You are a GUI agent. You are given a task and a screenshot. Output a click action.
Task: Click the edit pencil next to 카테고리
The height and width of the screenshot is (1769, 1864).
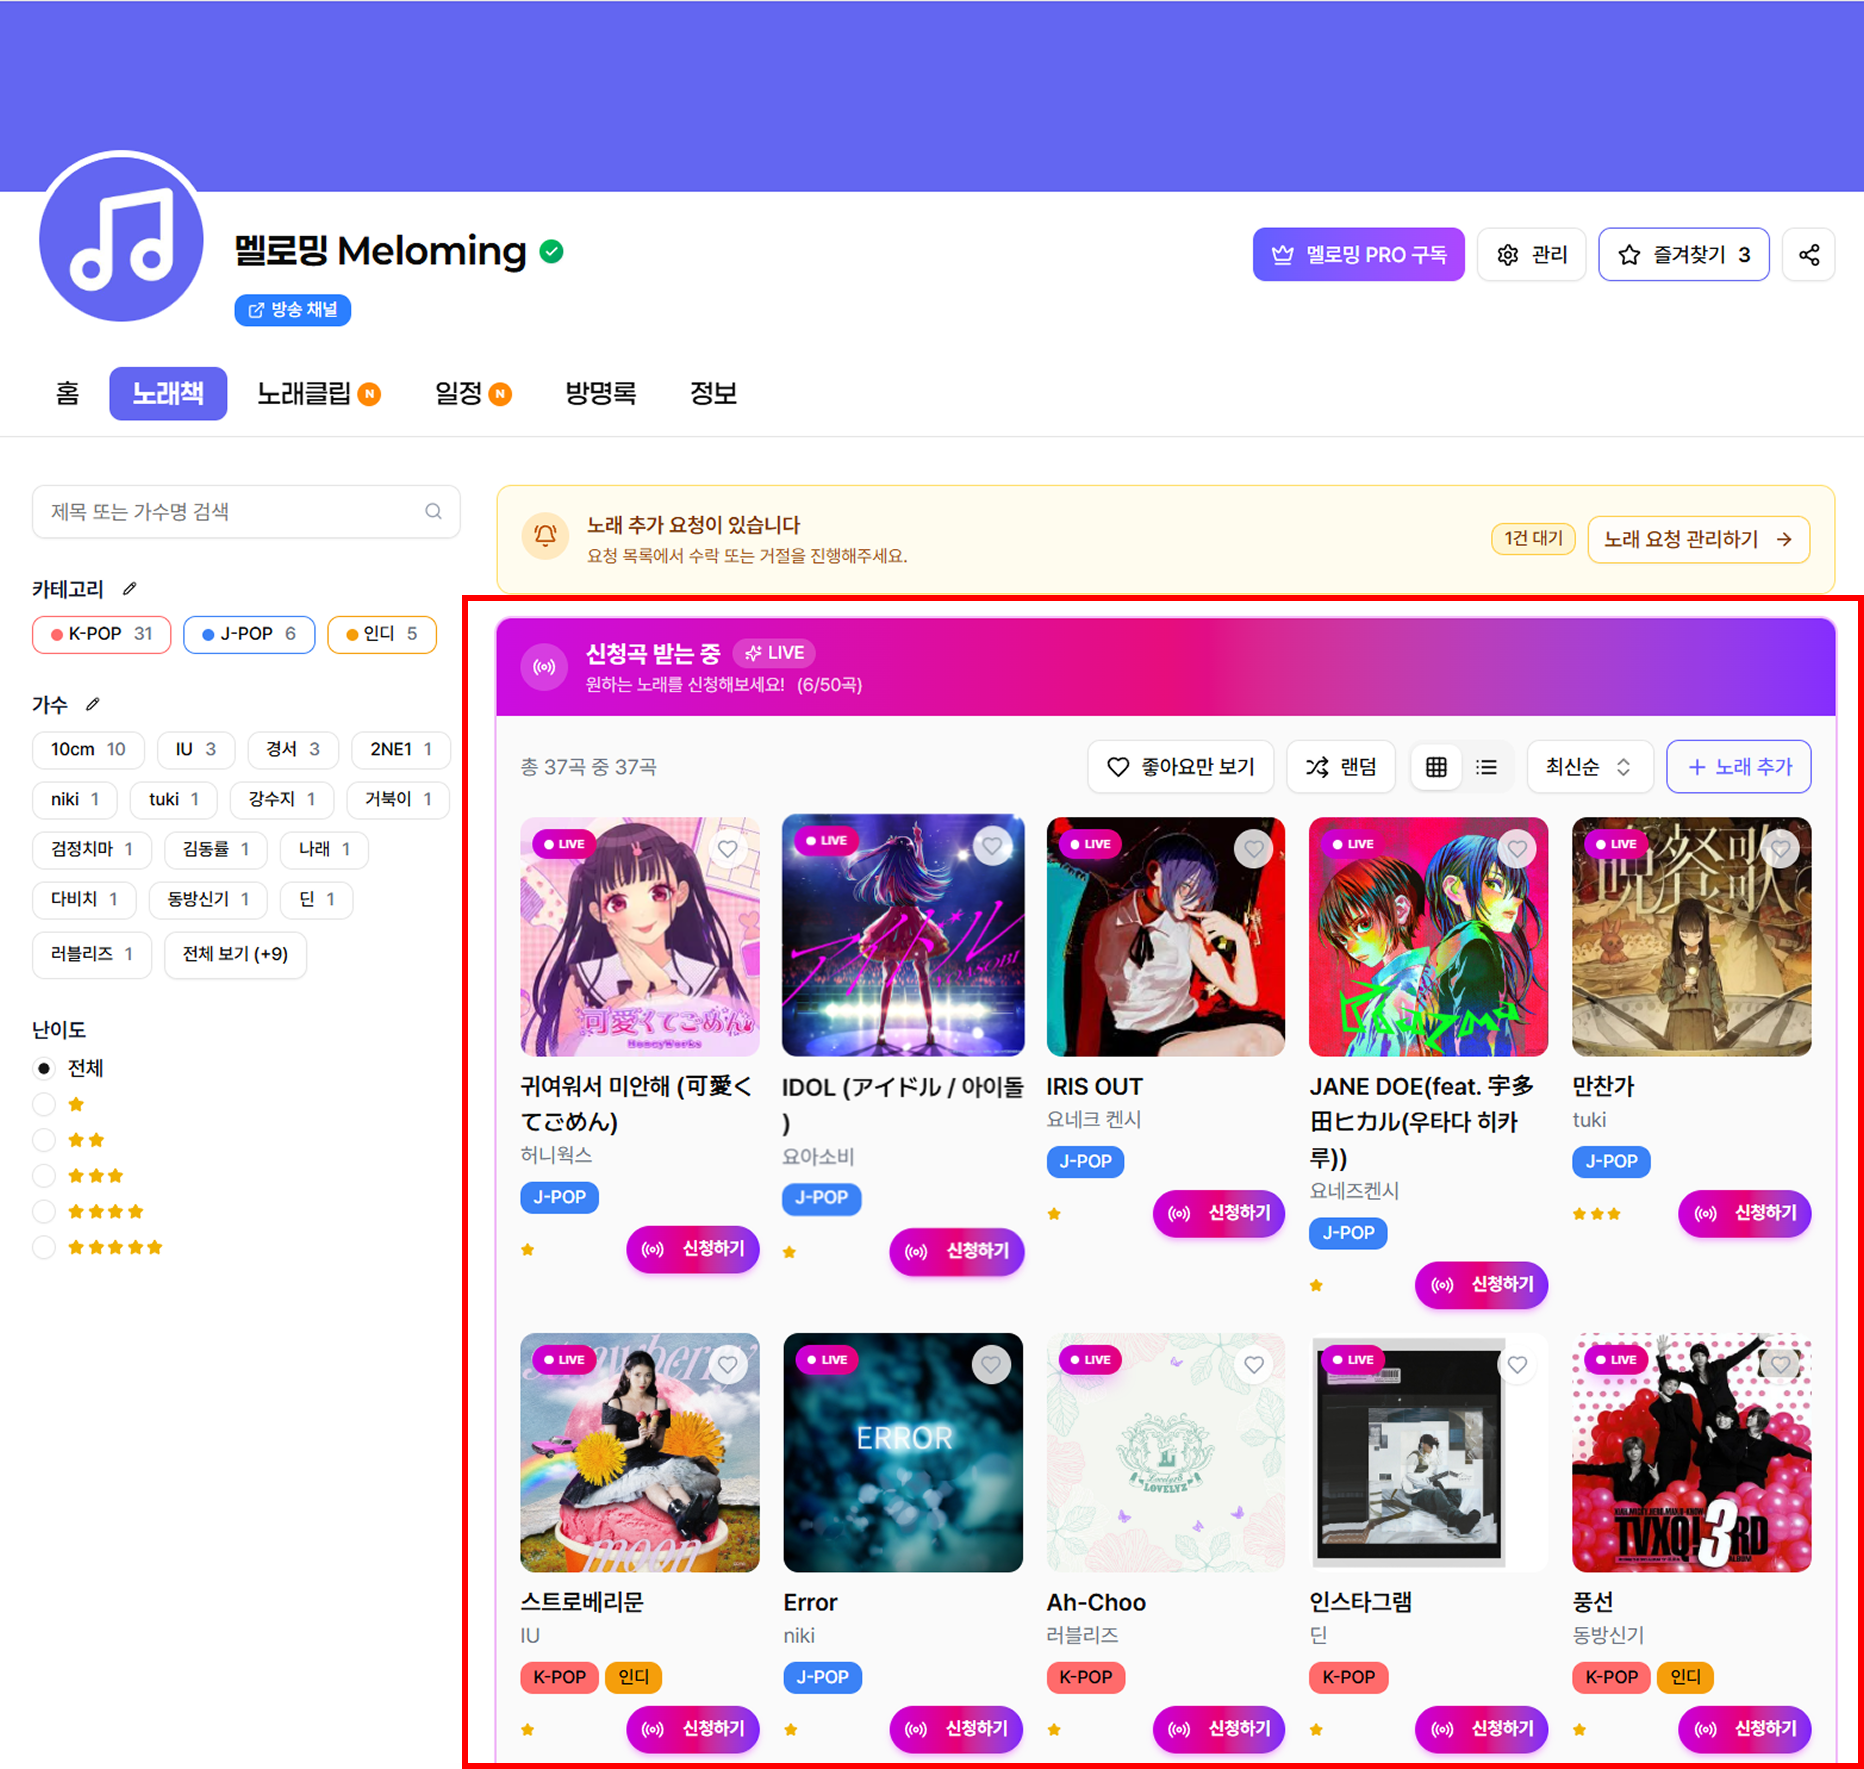(x=130, y=589)
